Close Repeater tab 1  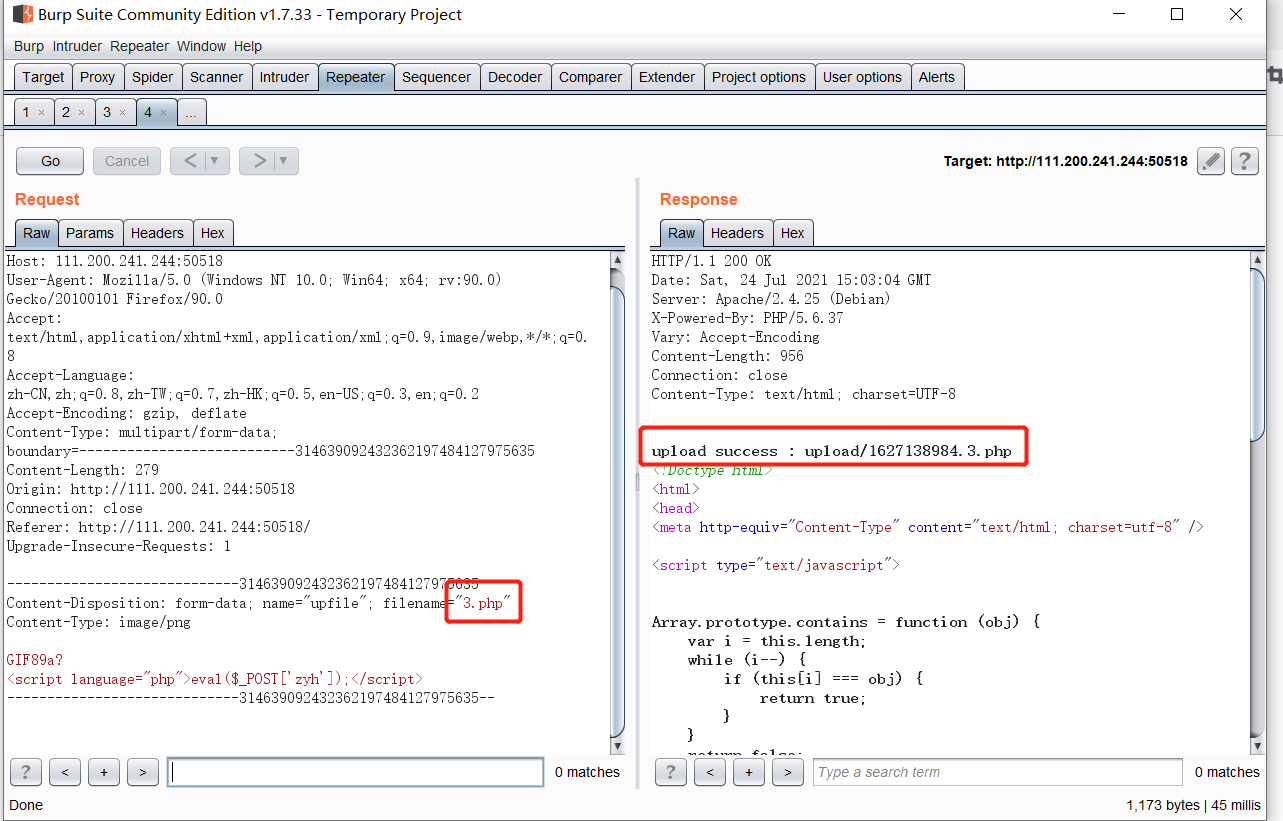[41, 113]
